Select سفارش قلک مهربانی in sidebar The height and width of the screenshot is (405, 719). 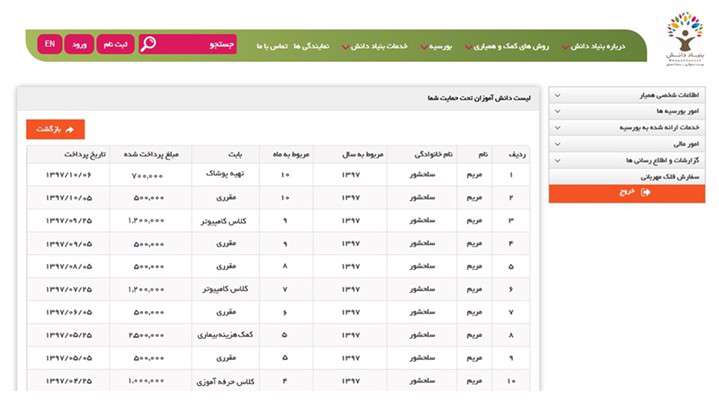click(x=627, y=176)
